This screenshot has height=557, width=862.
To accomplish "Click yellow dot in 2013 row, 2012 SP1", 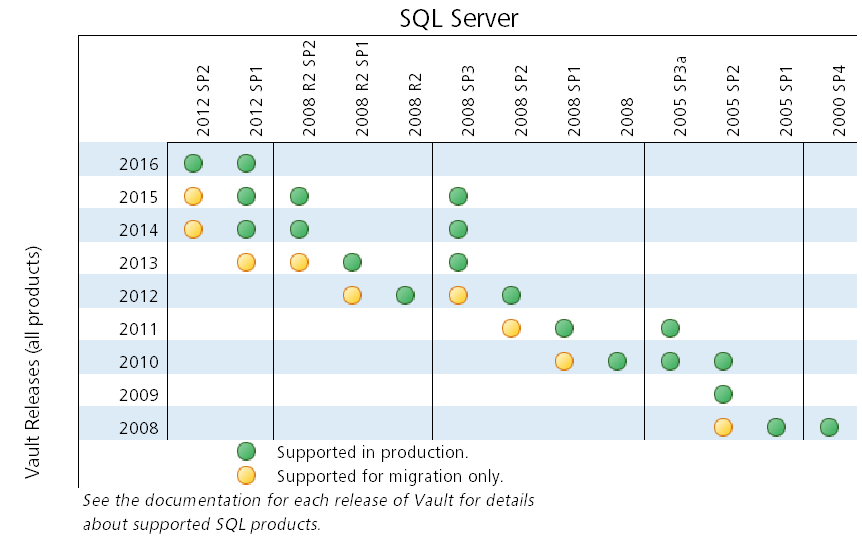I will click(246, 262).
